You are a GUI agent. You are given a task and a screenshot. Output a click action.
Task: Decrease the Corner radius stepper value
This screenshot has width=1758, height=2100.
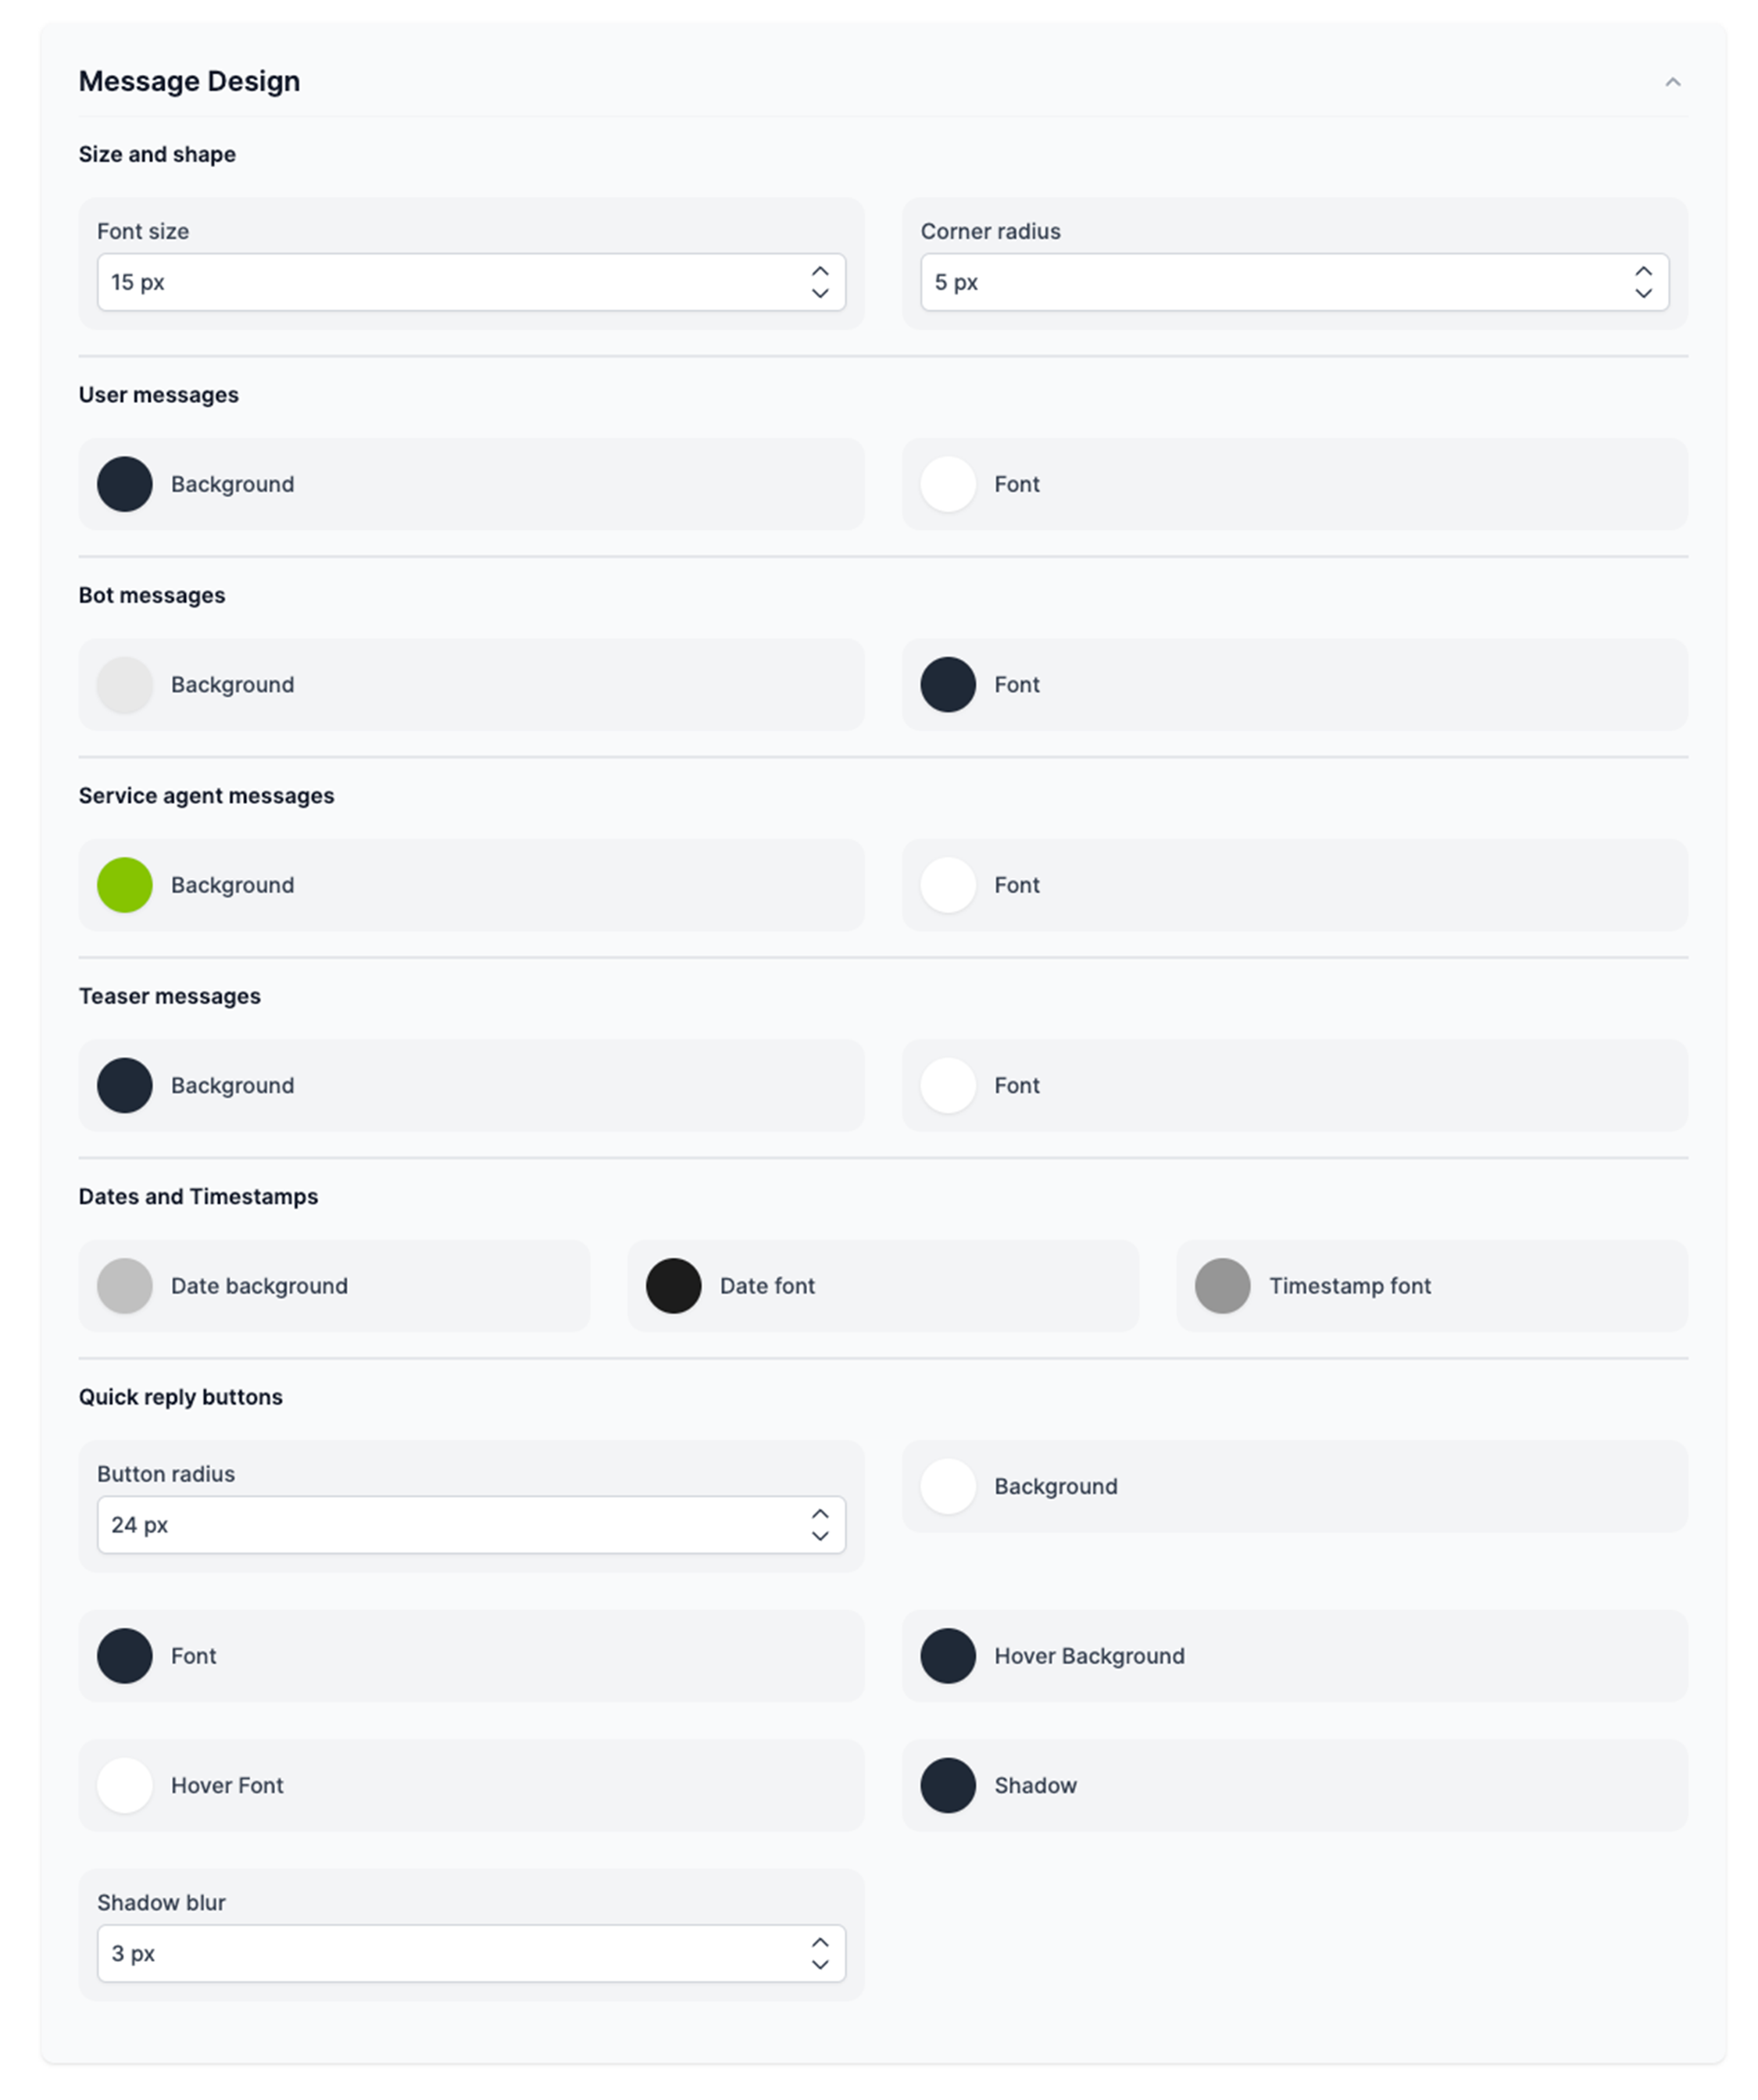click(1643, 293)
